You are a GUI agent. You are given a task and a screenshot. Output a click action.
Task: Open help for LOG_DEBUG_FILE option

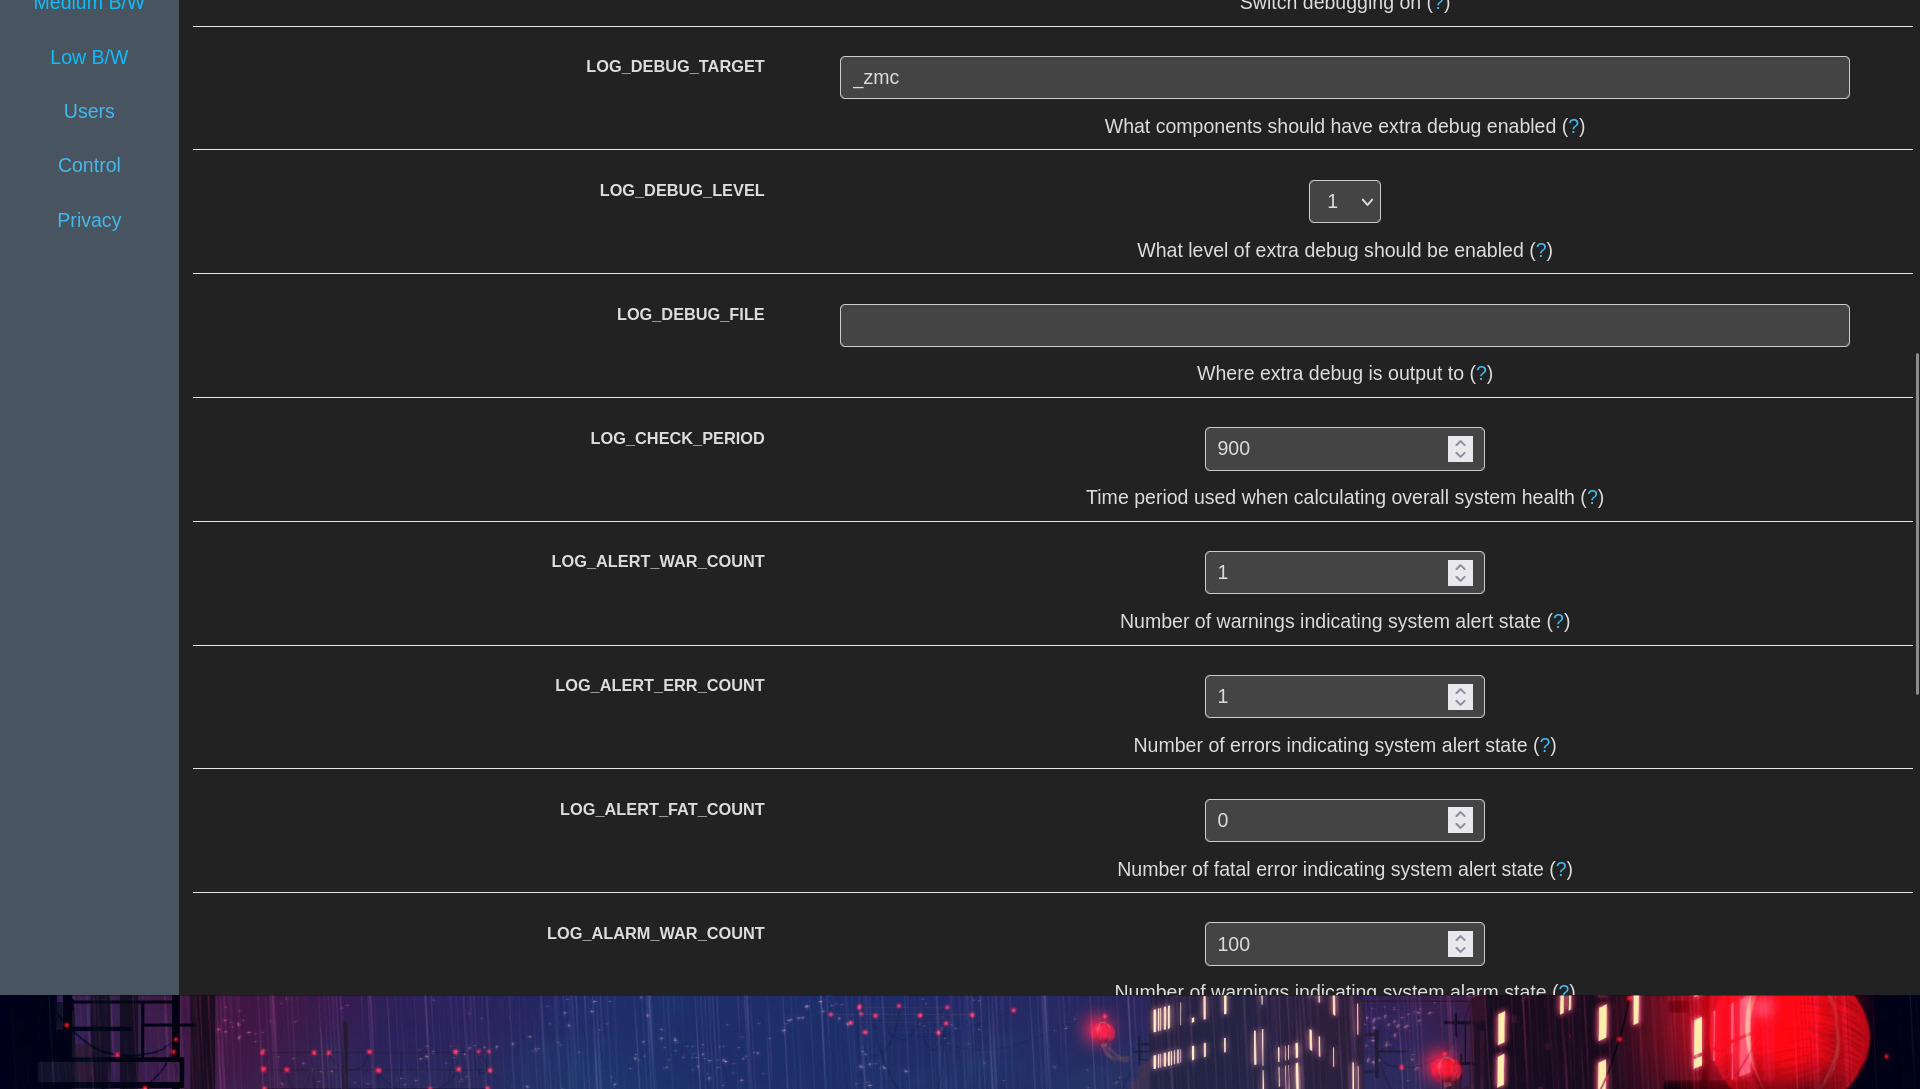pyautogui.click(x=1481, y=374)
